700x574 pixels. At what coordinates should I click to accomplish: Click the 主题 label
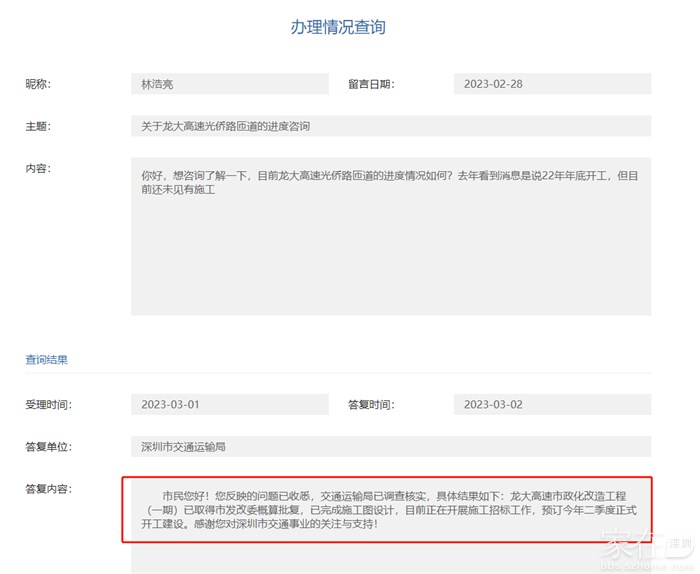(38, 126)
